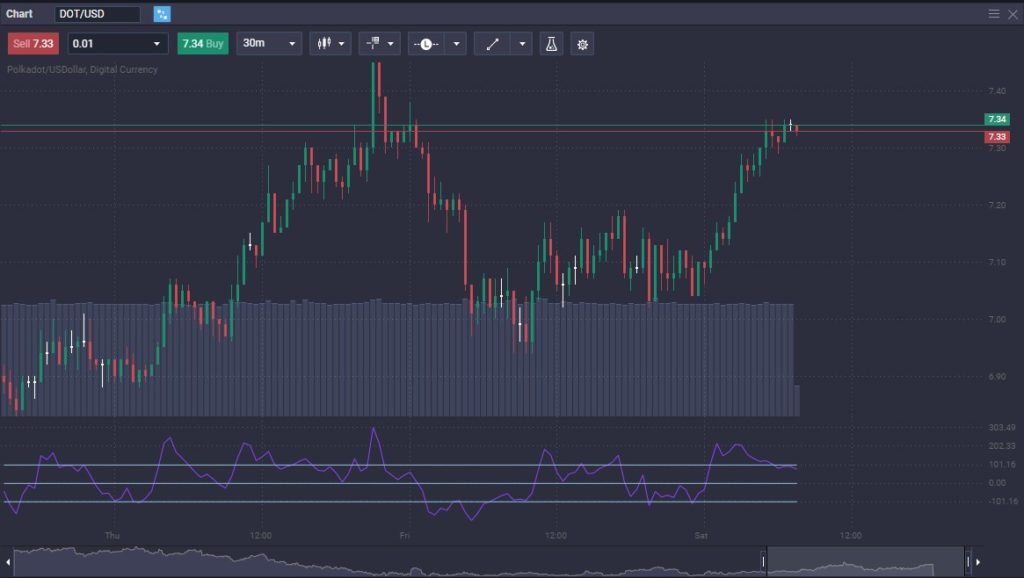Screen dimensions: 1024x578
Task: Click the candlestick chart type icon
Action: click(323, 44)
